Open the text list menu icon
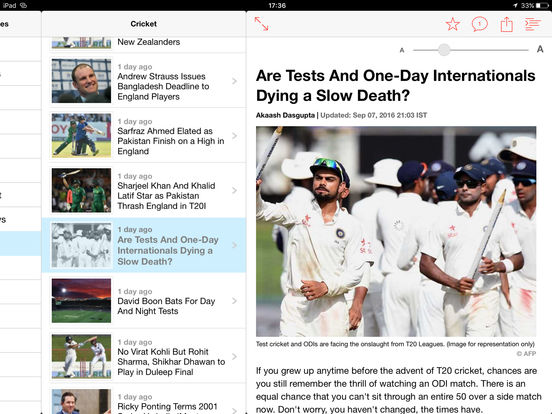Viewport: 552px width, 414px height. coord(532,24)
